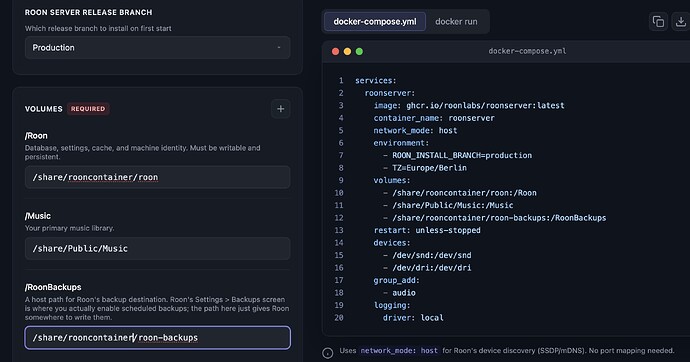This screenshot has height=362, width=690.
Task: Edit the /Music volume path field
Action: 158,249
